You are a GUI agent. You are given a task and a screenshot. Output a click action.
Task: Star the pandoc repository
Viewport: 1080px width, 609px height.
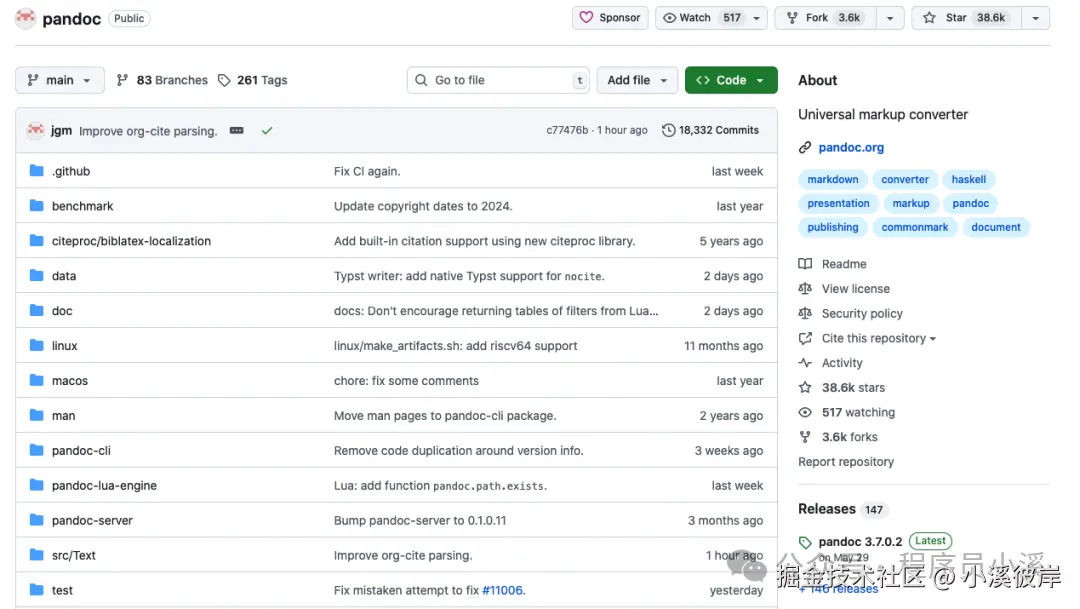point(966,18)
